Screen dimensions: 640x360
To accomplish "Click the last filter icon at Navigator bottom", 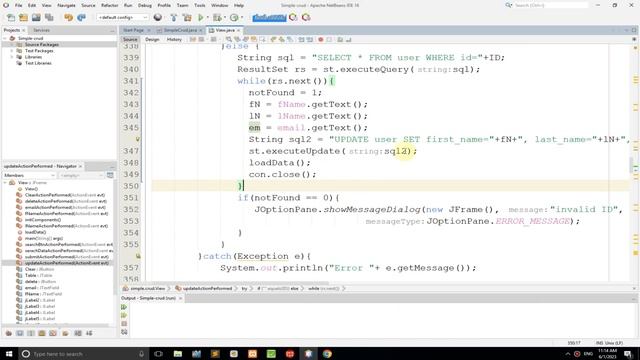I will coord(89,333).
